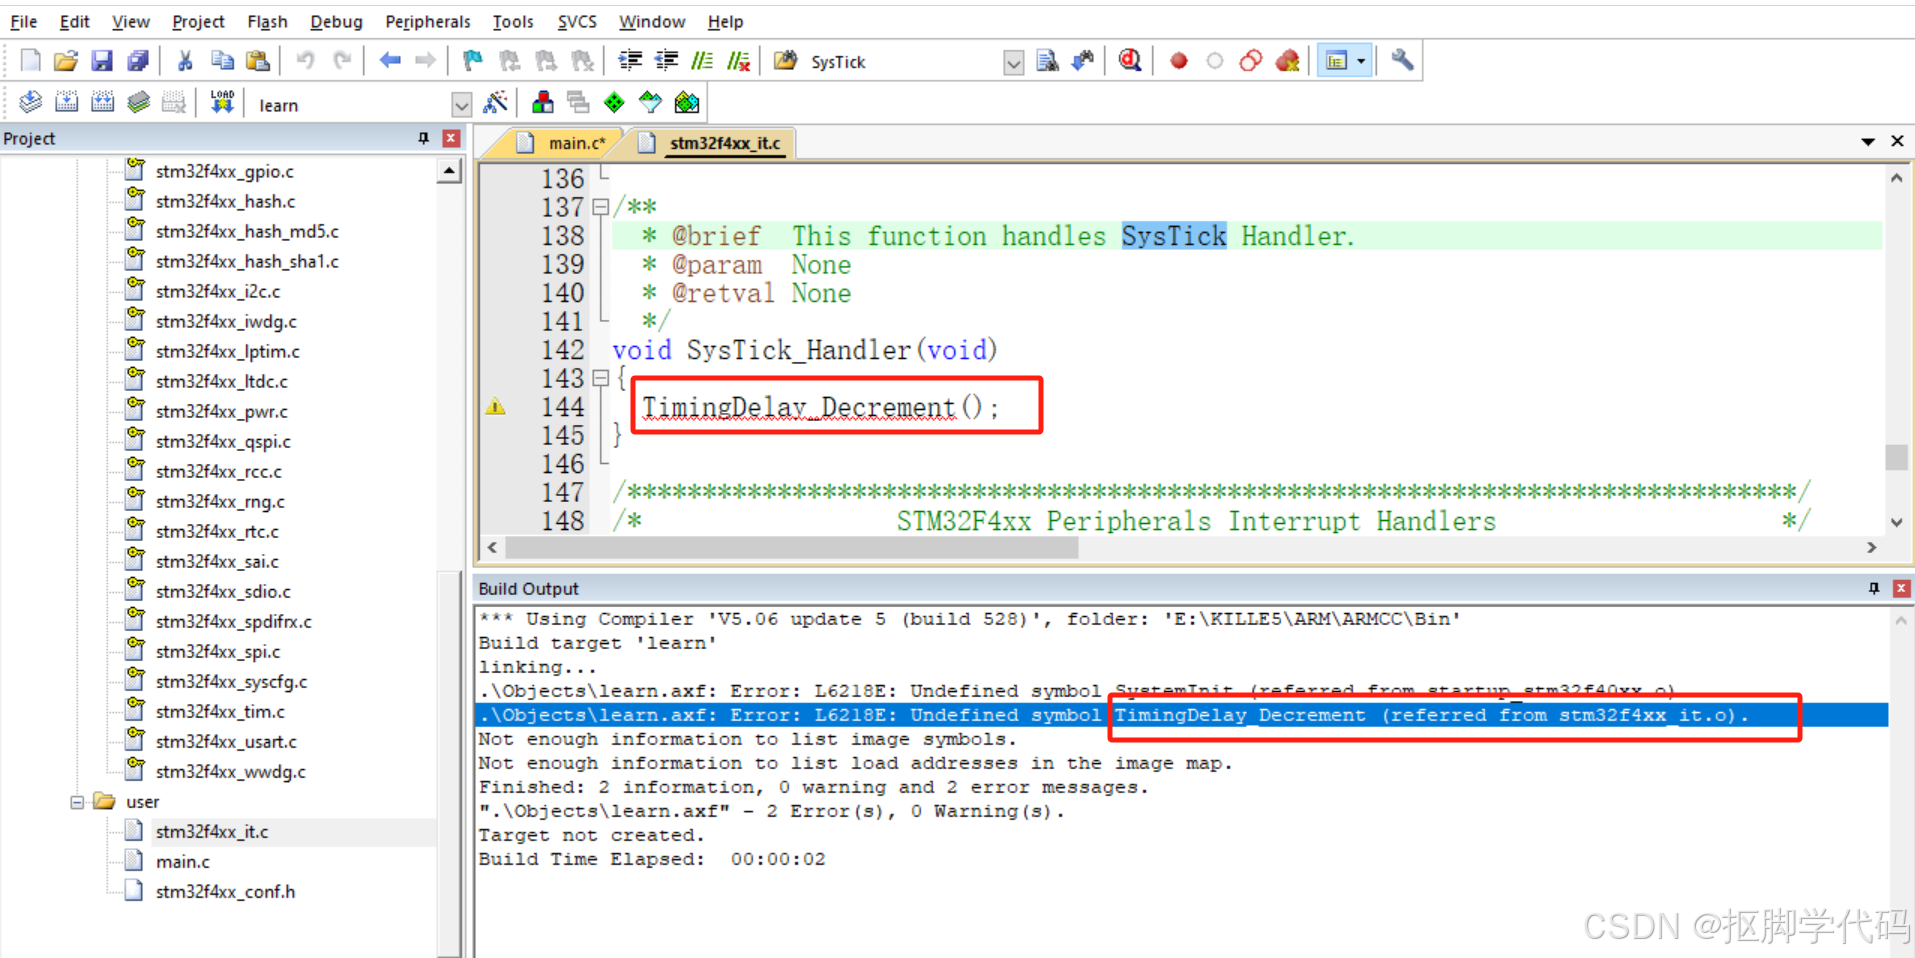Viewport: 1915px width, 958px height.
Task: Open Manage Project Items icon
Action: (x=543, y=102)
